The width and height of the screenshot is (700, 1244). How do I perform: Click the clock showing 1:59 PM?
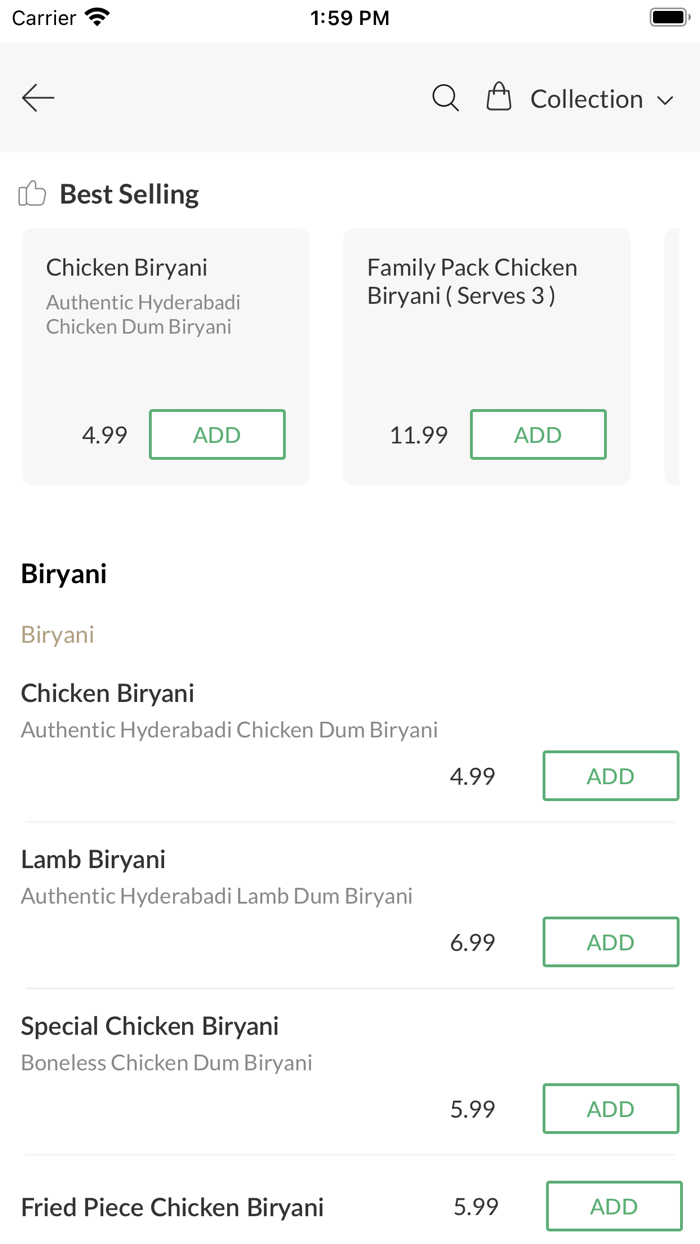(350, 16)
